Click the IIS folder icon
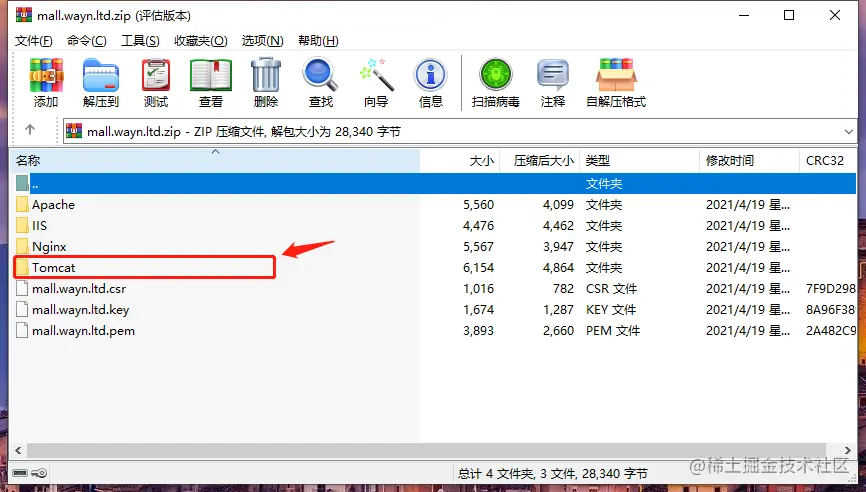Image resolution: width=866 pixels, height=492 pixels. point(22,226)
